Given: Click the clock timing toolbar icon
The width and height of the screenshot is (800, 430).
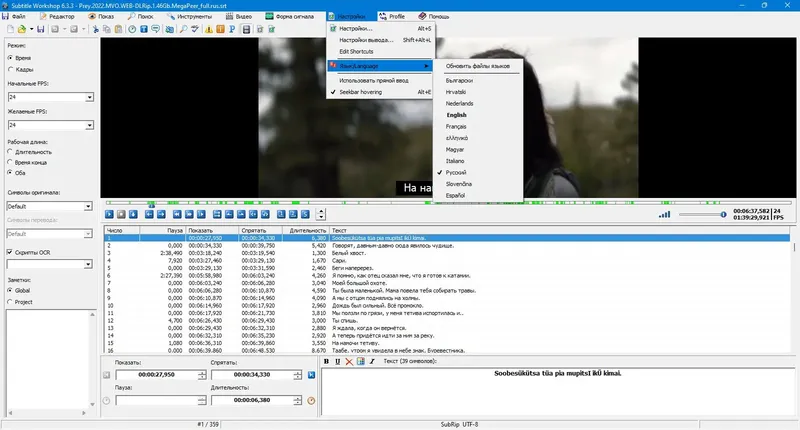Looking at the screenshot, I should tap(132, 29).
